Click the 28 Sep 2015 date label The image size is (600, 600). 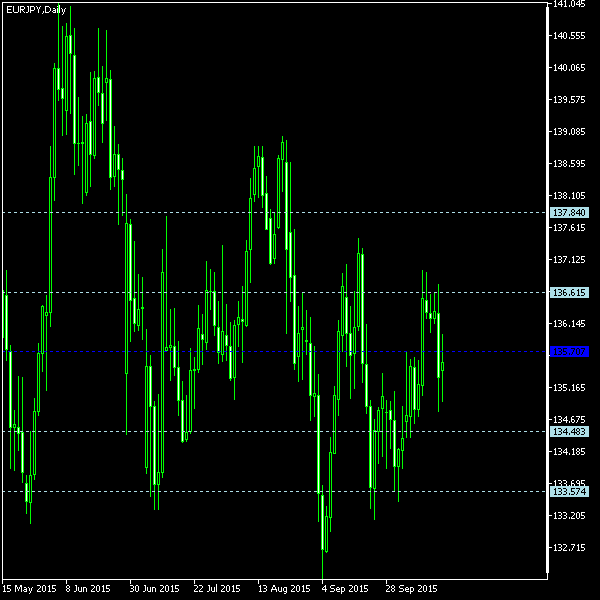pyautogui.click(x=411, y=589)
